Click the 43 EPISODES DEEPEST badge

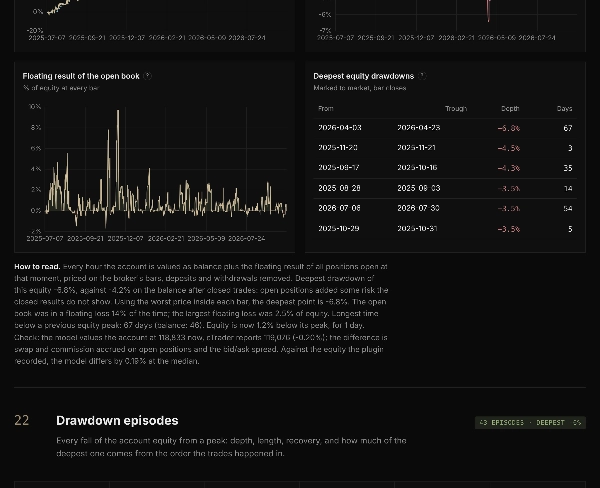tap(530, 423)
